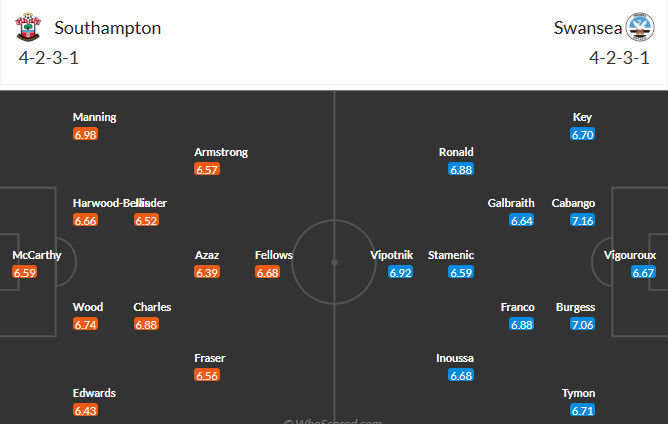Open Cabango's 7.16 rating badge

coord(582,220)
